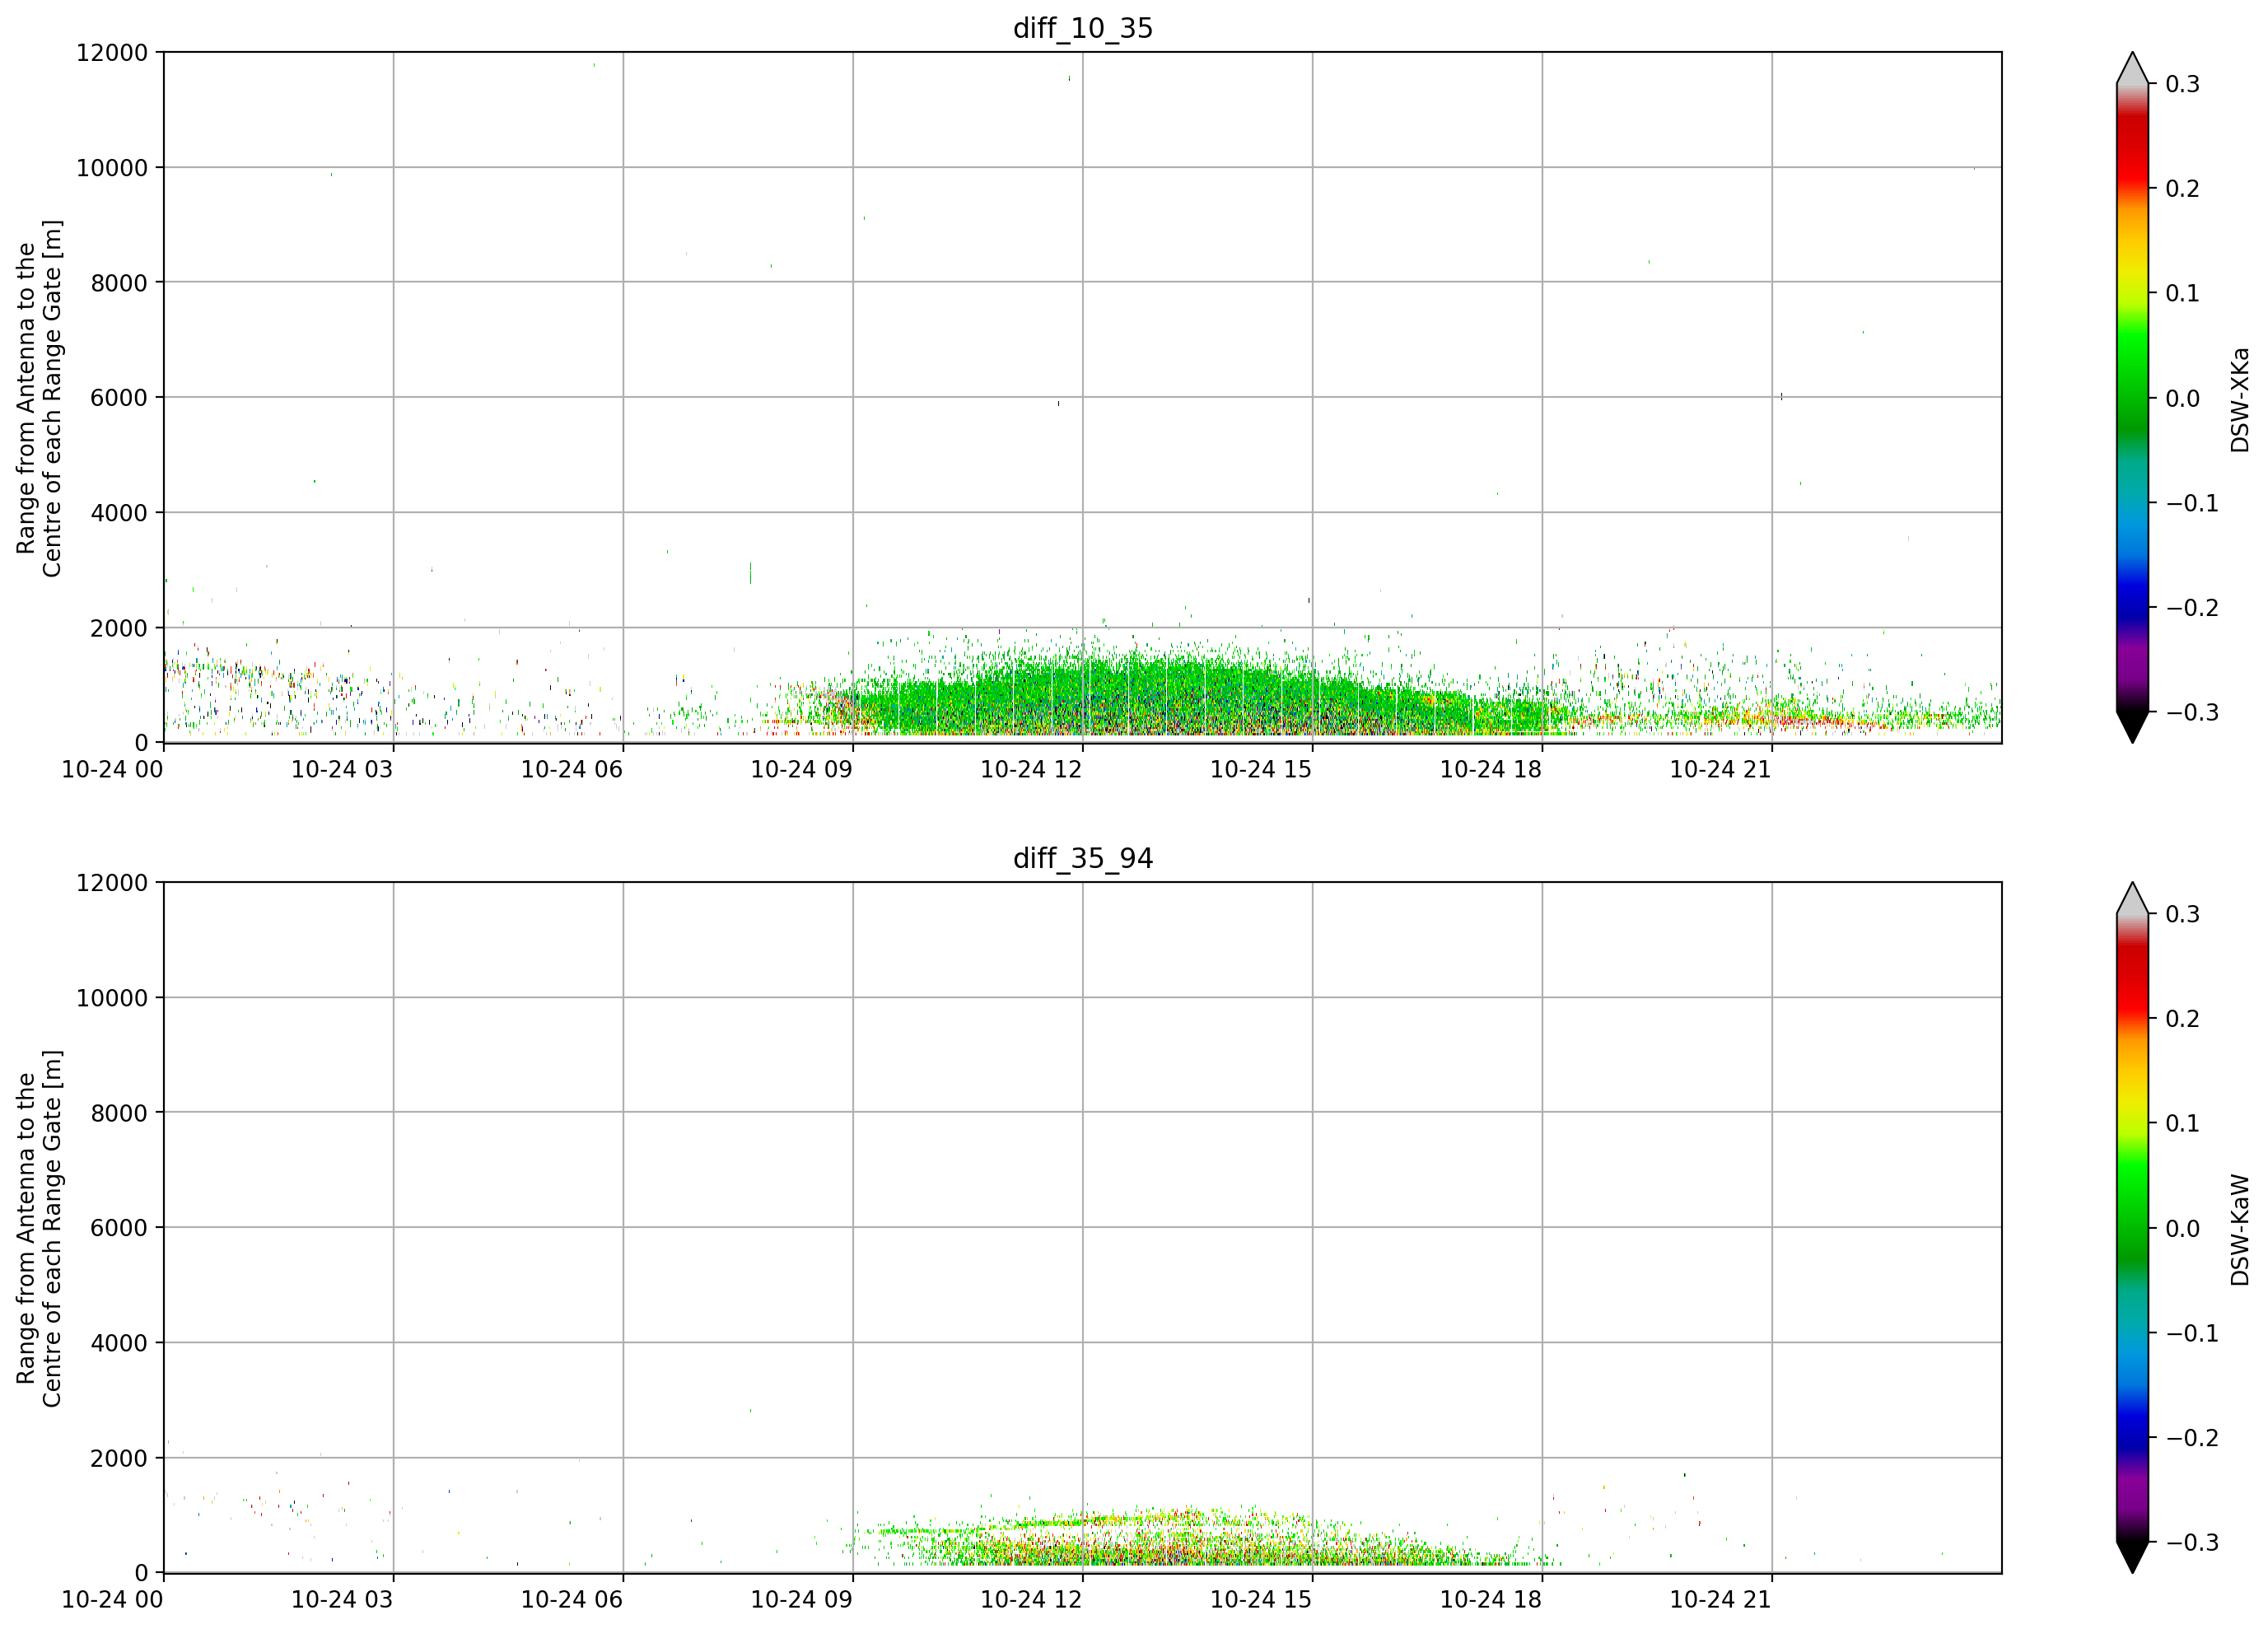
Task: Click the 0.1 tick on DSW-KaW colorbar
Action: 2183,1124
